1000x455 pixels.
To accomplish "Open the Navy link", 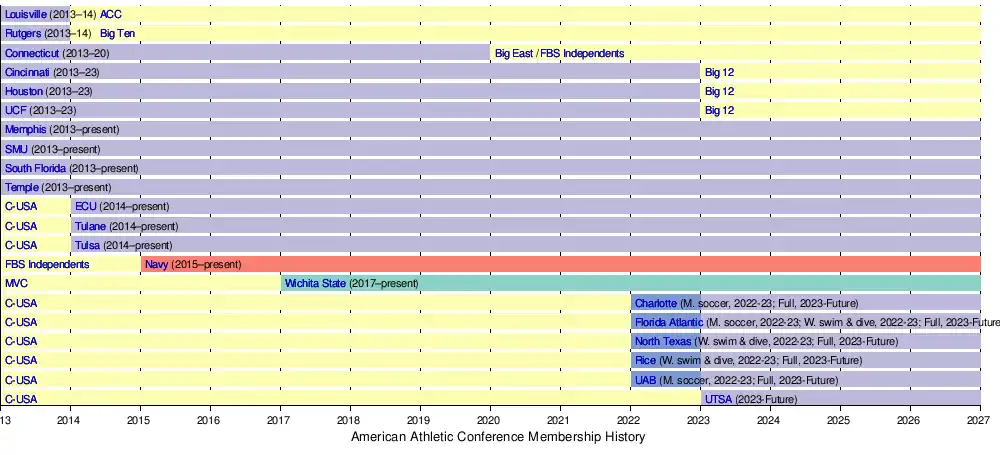I will (155, 264).
